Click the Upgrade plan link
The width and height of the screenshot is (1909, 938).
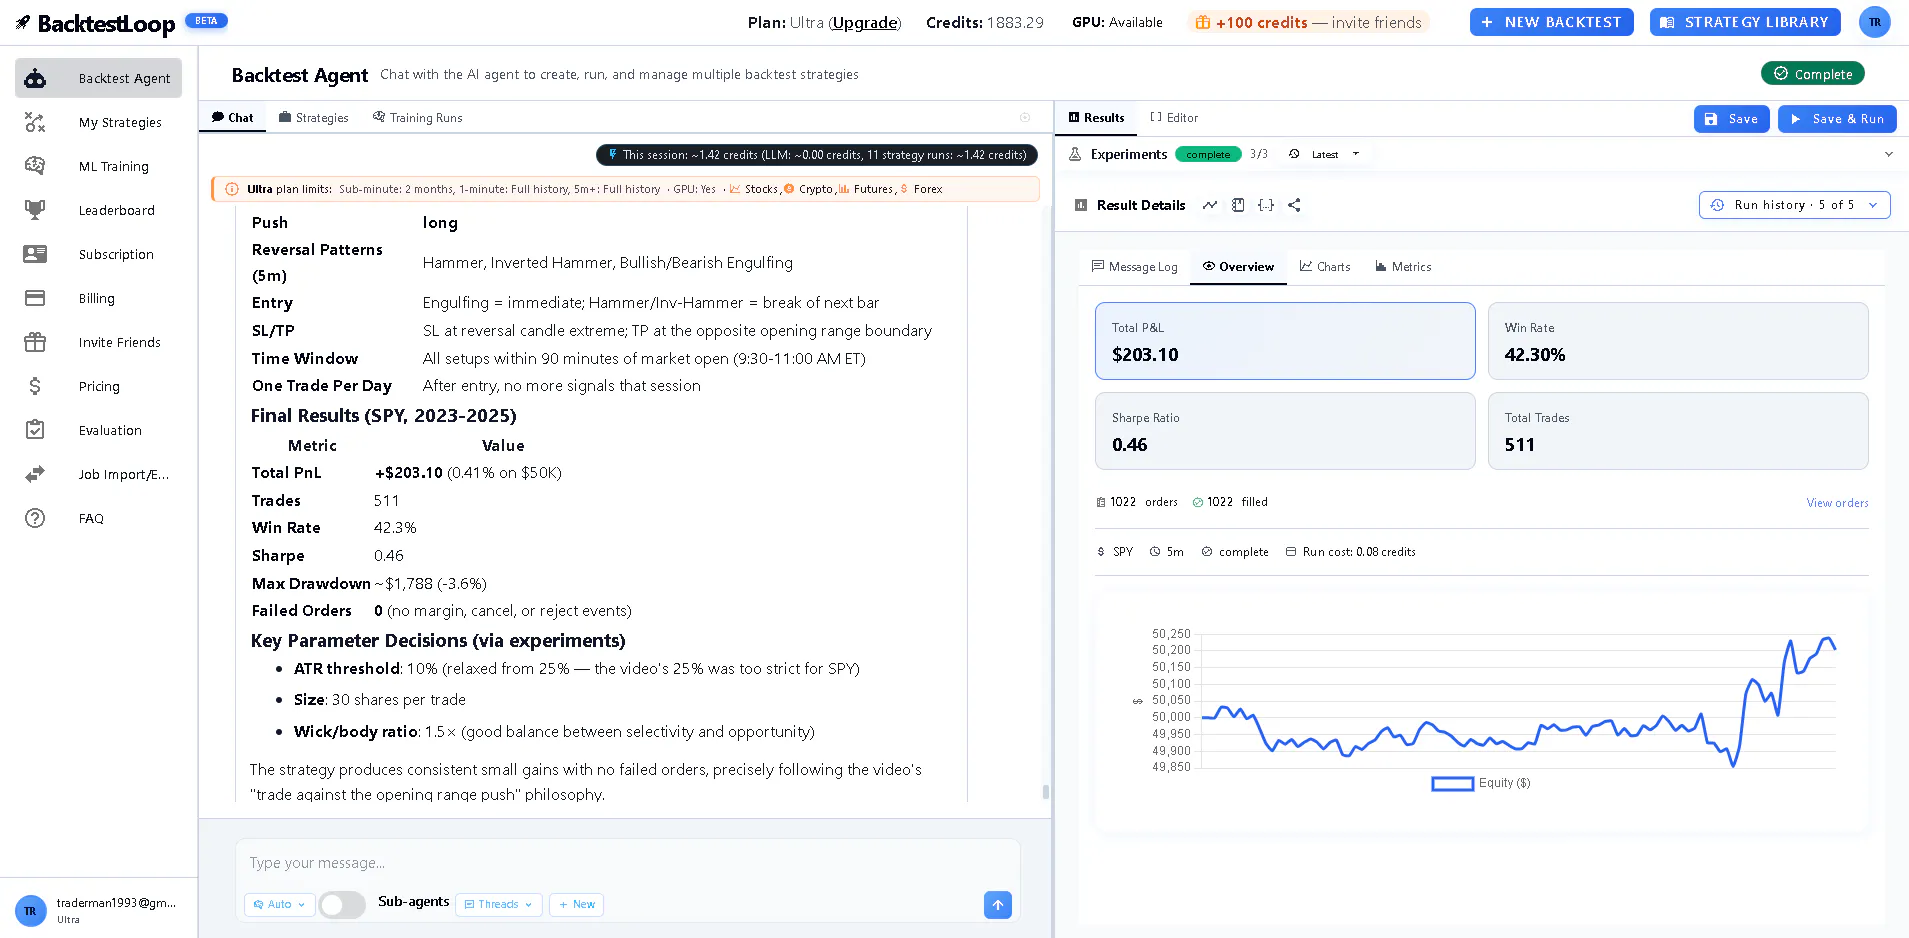click(x=864, y=22)
